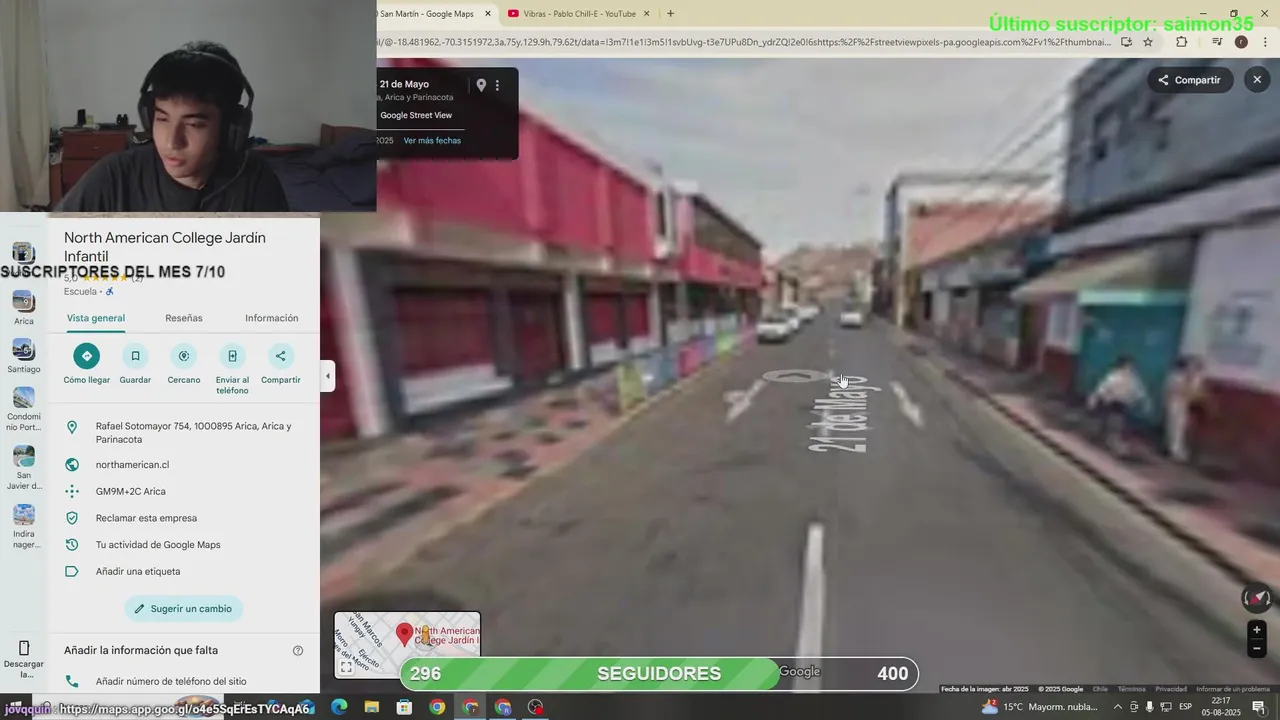Click Privacidad link in footer
Screen dimensions: 1280x720
1171,689
